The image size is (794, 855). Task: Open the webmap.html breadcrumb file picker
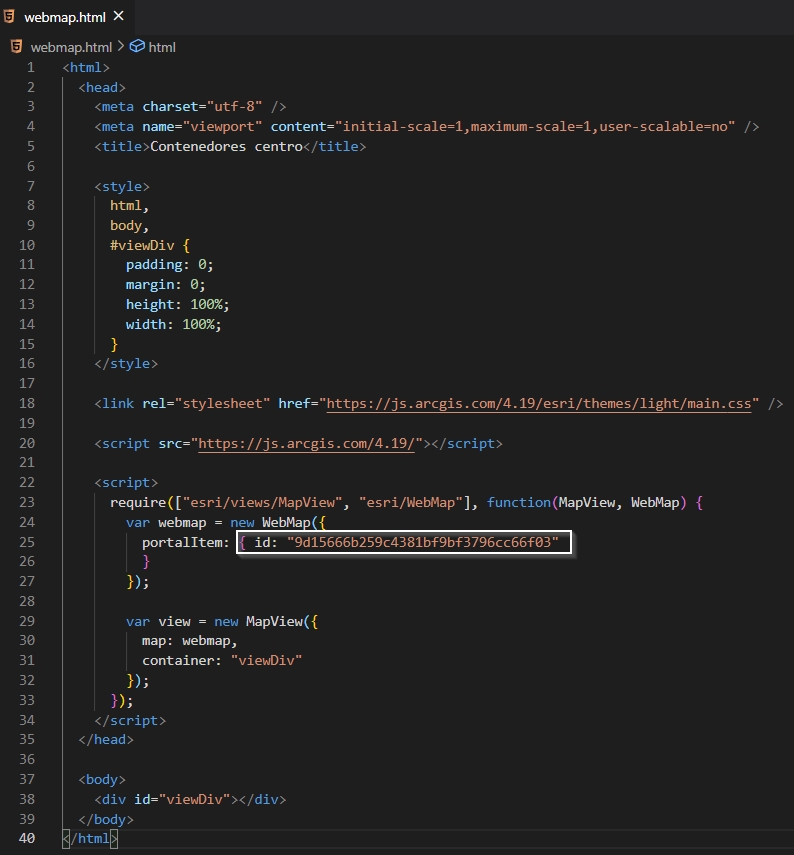pyautogui.click(x=71, y=47)
